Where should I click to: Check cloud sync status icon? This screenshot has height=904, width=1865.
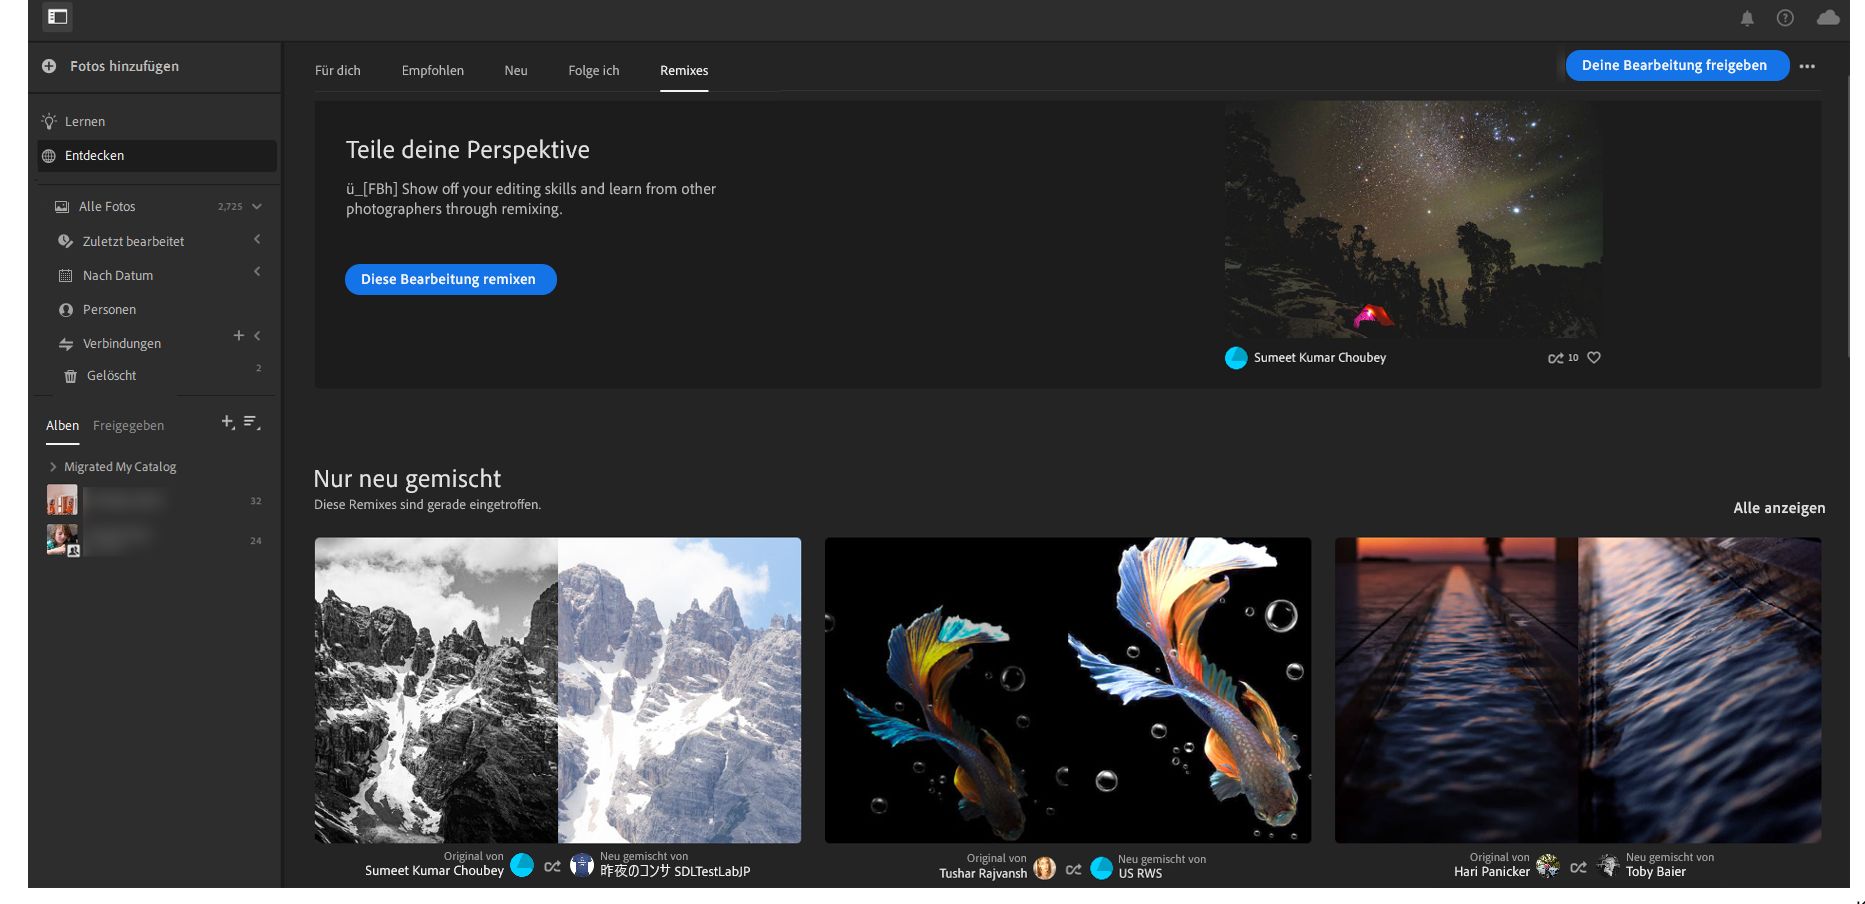(x=1828, y=18)
